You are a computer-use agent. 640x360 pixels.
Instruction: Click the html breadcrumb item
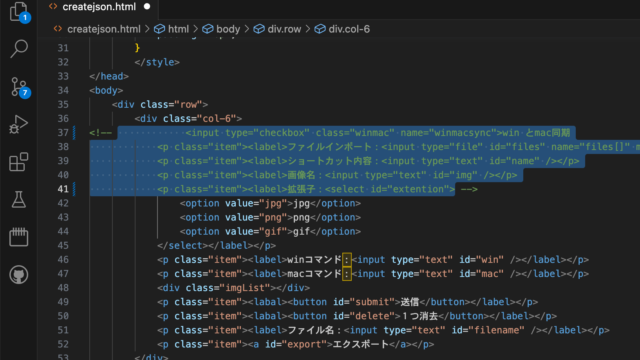178,29
